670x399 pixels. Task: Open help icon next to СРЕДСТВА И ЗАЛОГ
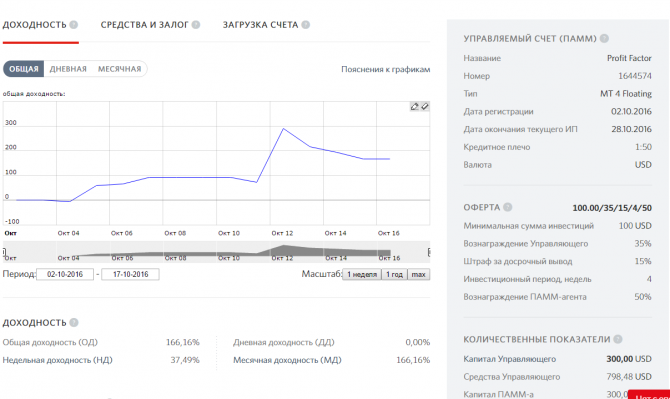click(x=196, y=25)
